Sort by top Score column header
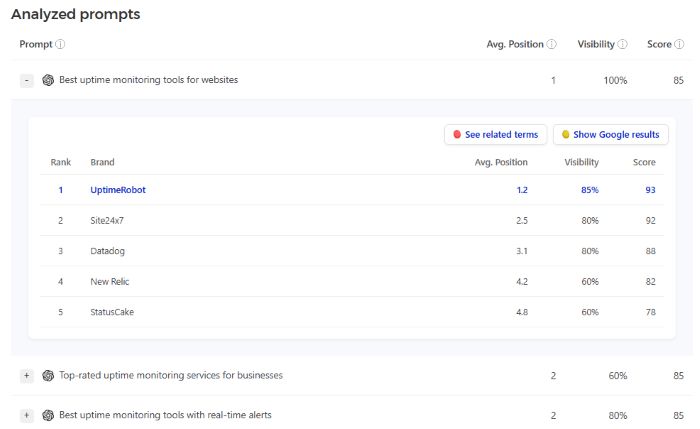Image resolution: width=700 pixels, height=429 pixels. (x=659, y=44)
